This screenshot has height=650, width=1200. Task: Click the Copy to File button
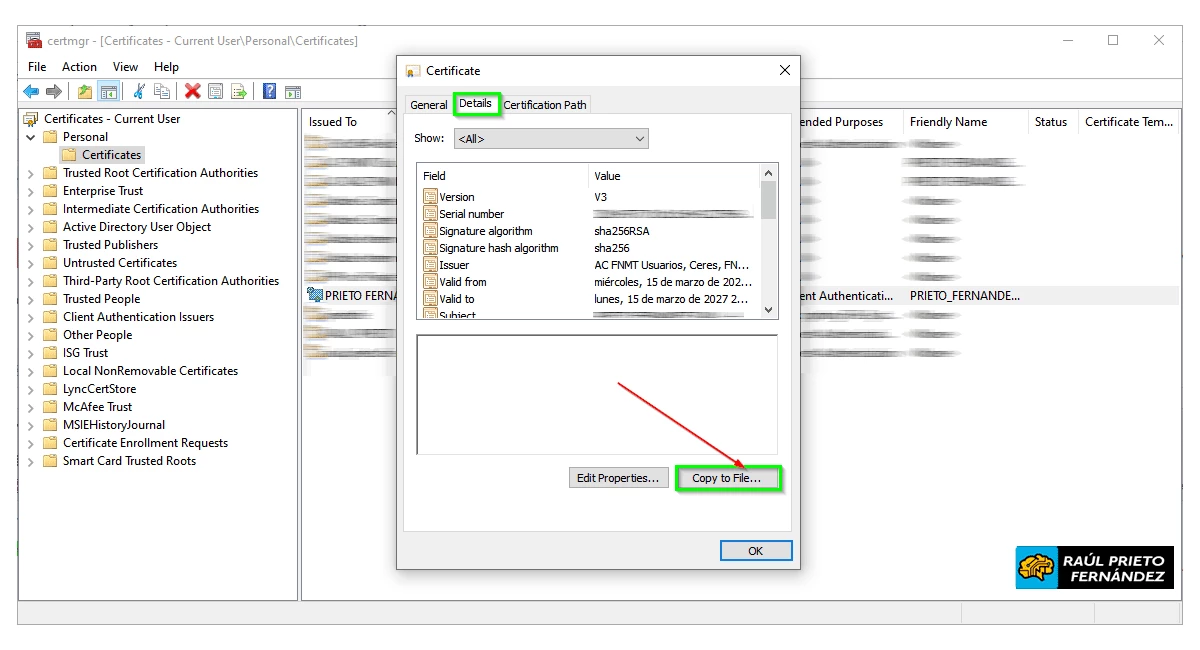(x=727, y=478)
